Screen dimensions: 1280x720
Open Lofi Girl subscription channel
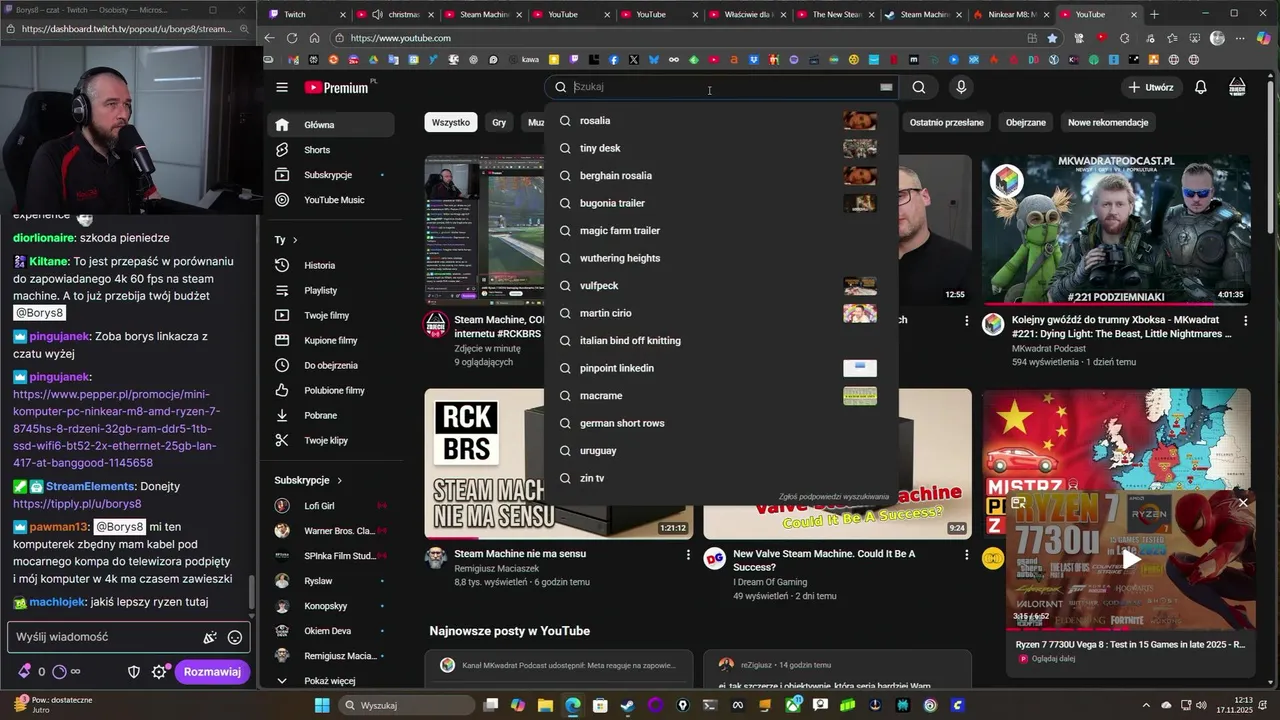point(330,506)
